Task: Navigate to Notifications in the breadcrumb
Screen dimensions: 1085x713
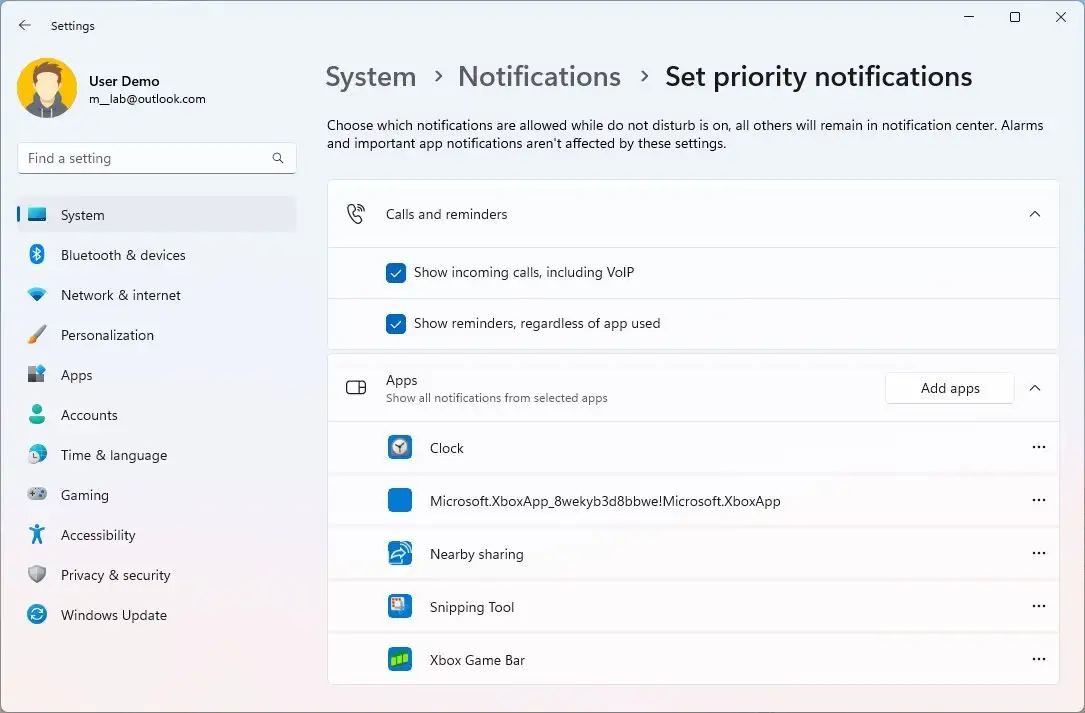Action: coord(539,77)
